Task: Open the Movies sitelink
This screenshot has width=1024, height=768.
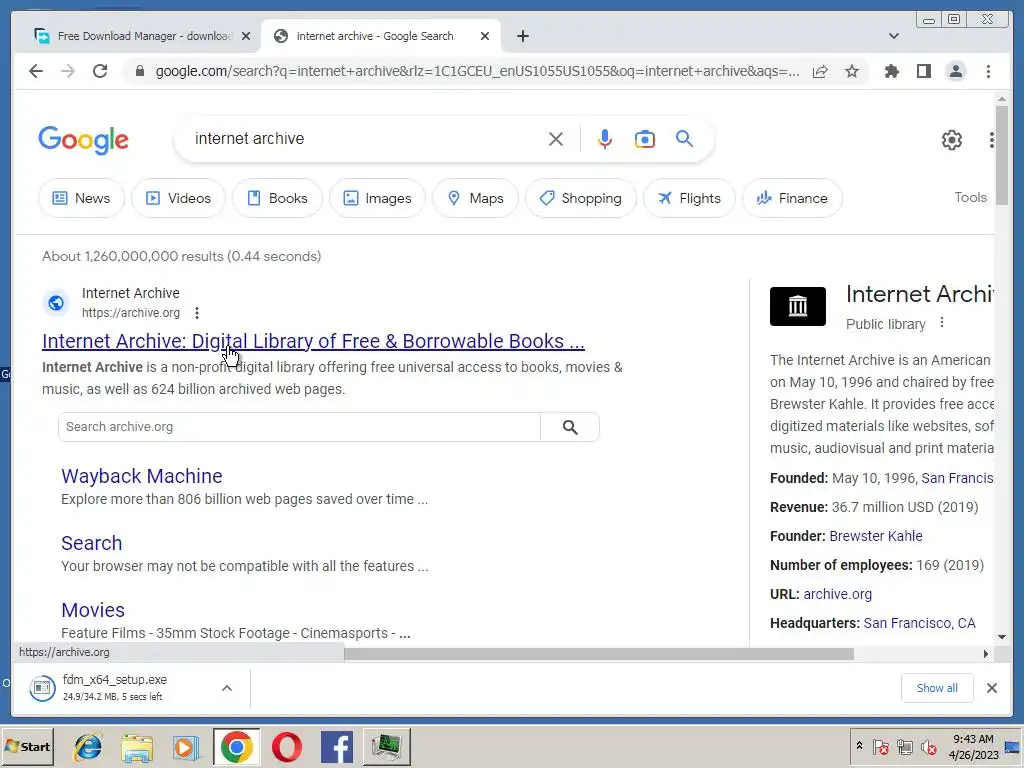Action: tap(93, 610)
